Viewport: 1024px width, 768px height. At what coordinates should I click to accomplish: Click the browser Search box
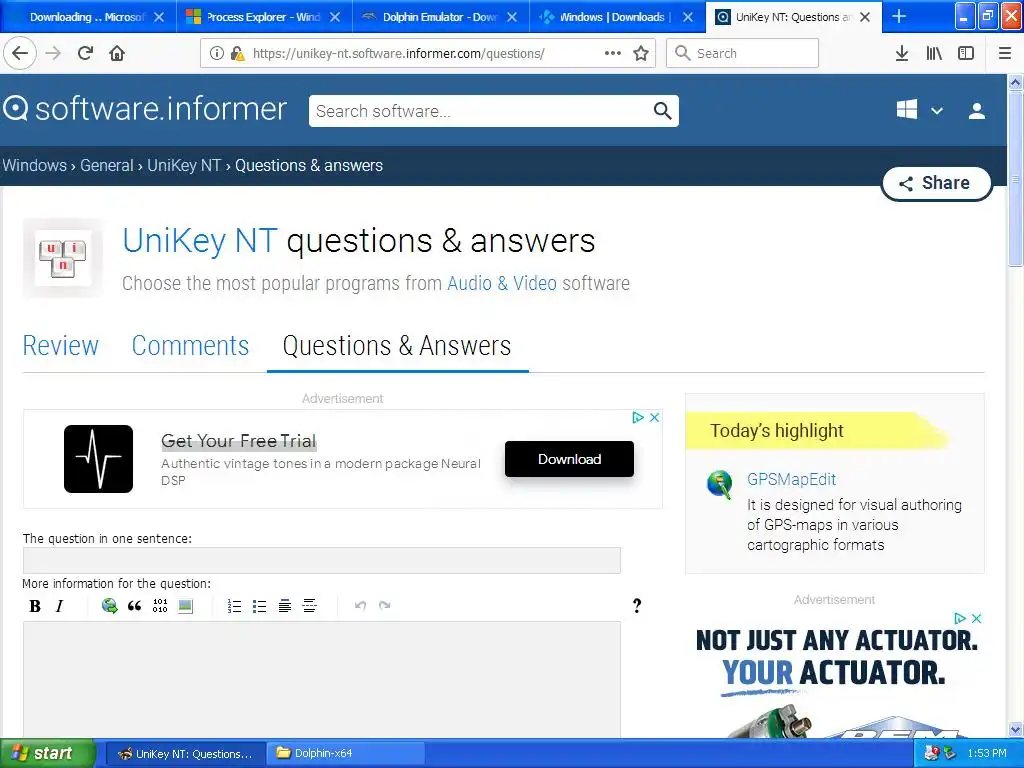[x=742, y=54]
